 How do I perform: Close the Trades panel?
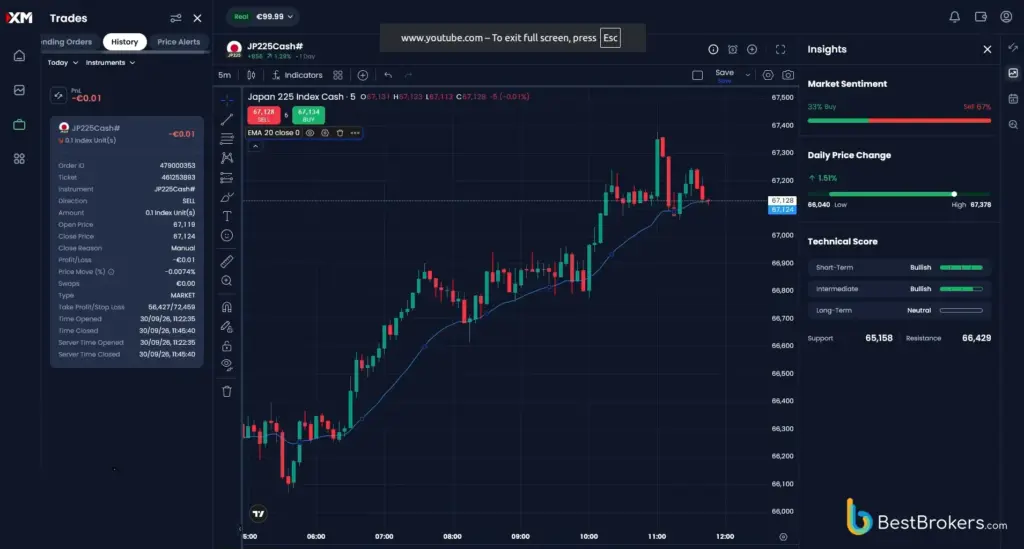[197, 18]
